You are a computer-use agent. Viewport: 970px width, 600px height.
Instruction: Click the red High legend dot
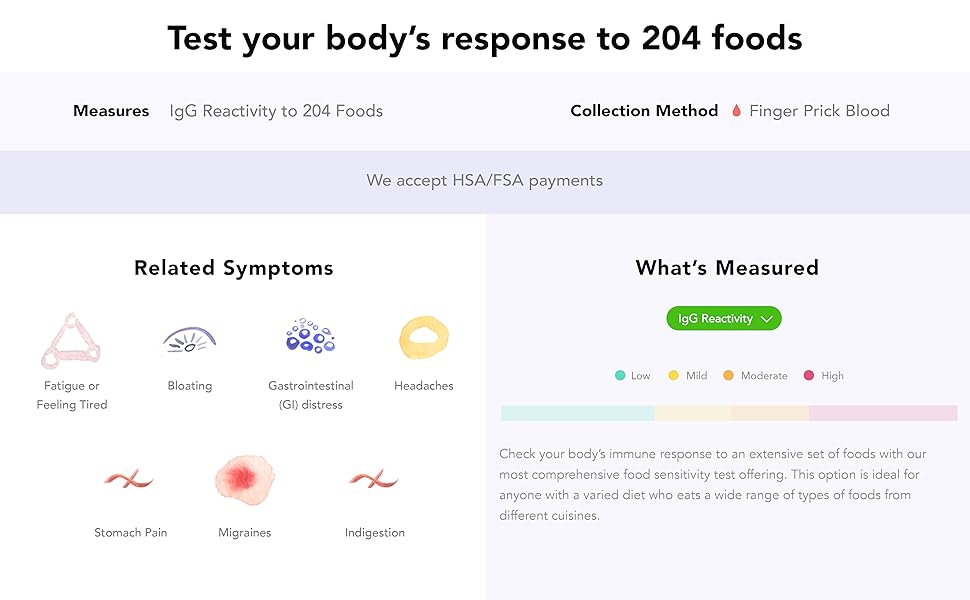(x=809, y=376)
